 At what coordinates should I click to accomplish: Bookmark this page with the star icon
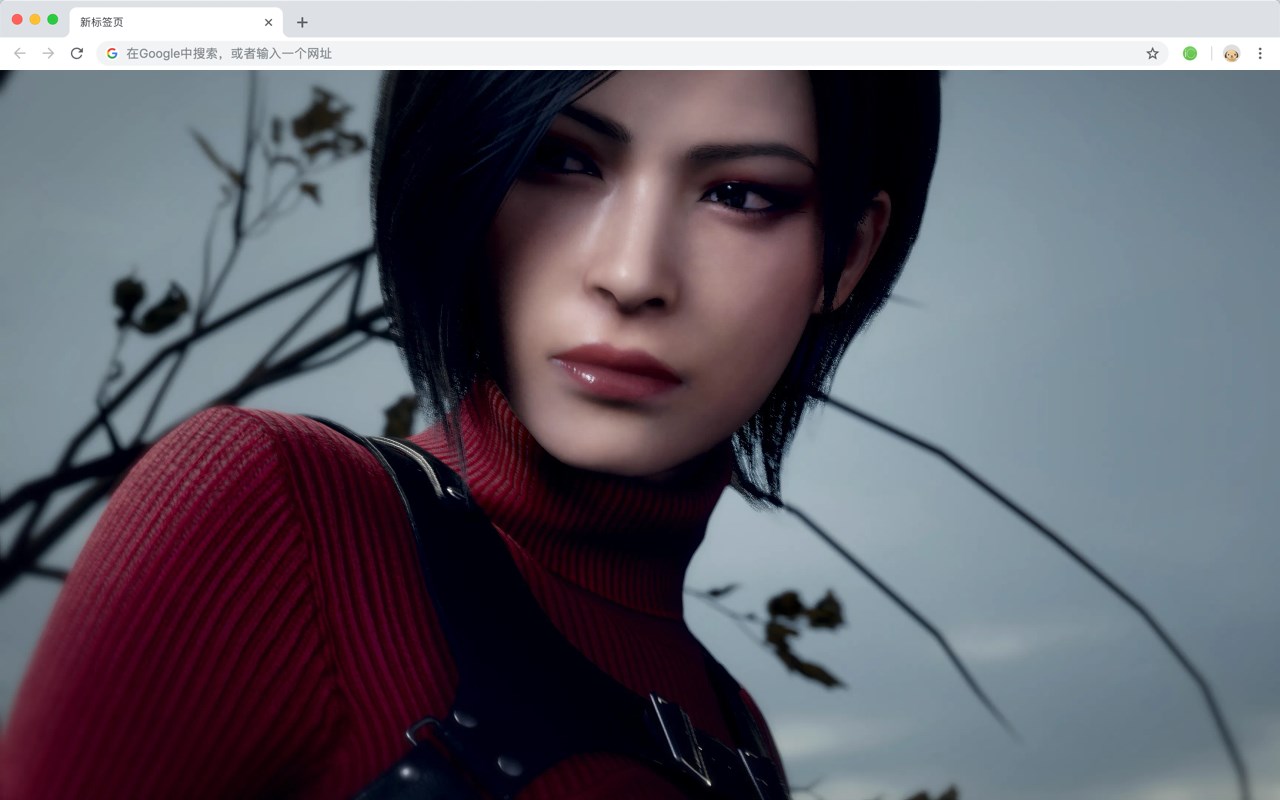point(1152,53)
